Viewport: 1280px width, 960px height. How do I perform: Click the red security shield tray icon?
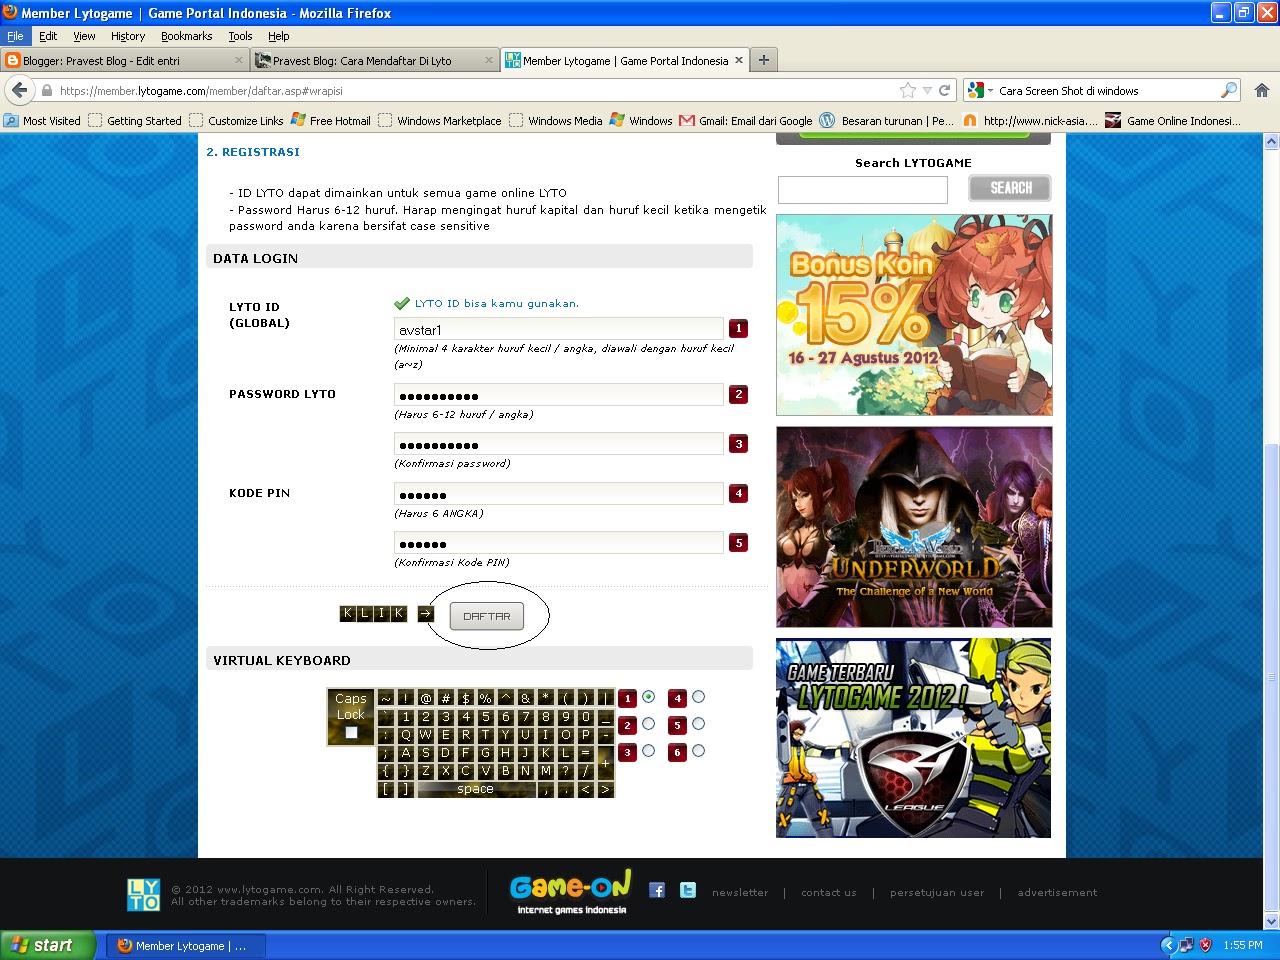pyautogui.click(x=1205, y=945)
